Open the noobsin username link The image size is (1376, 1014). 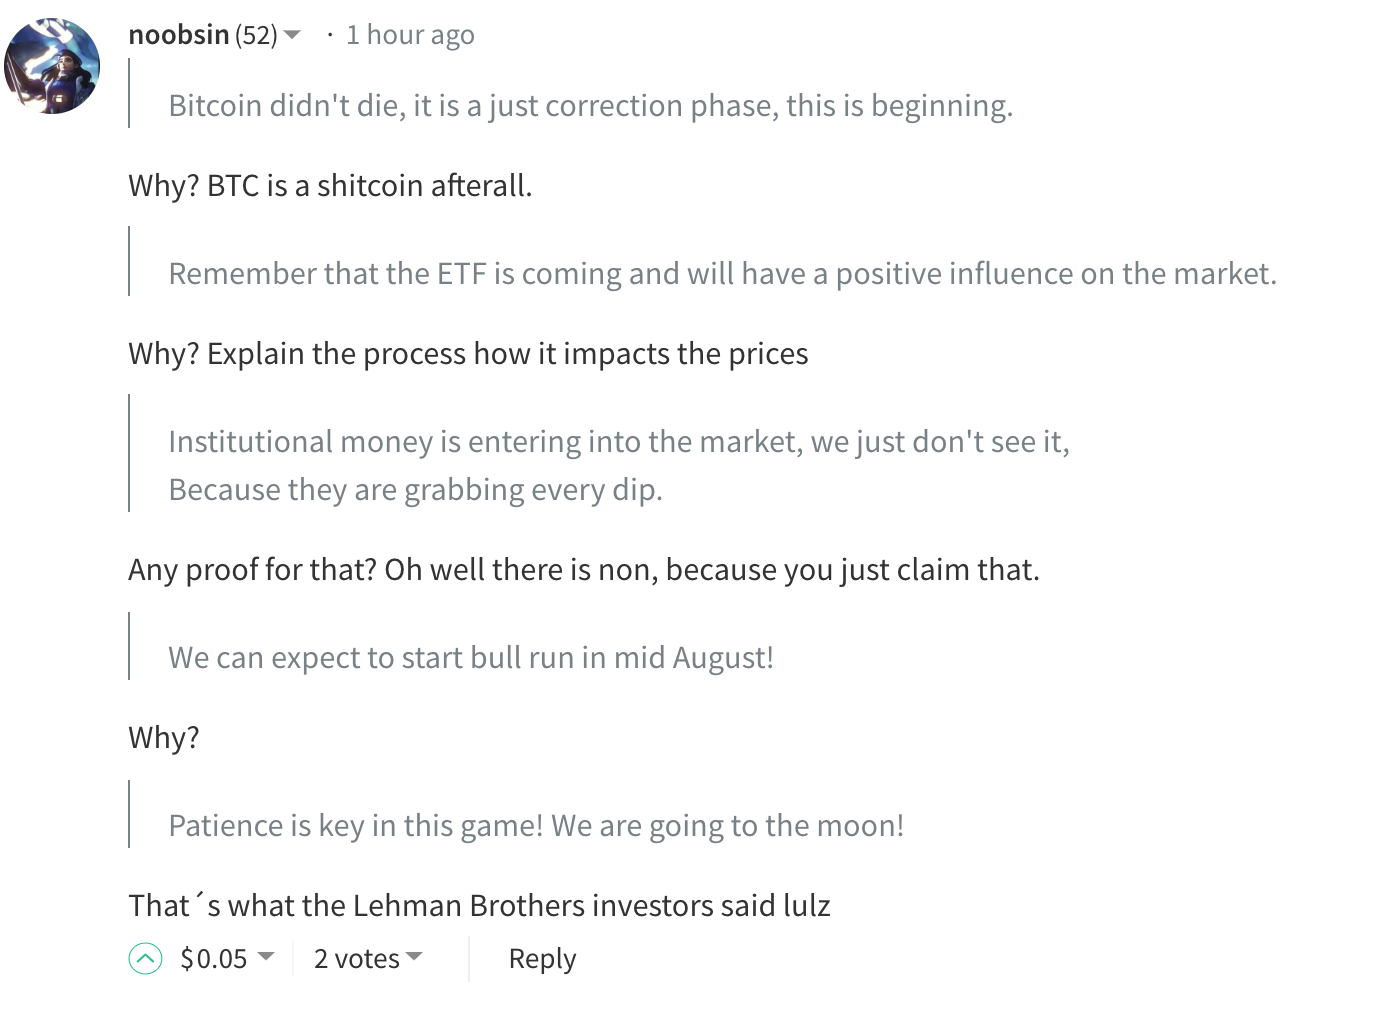tap(179, 35)
